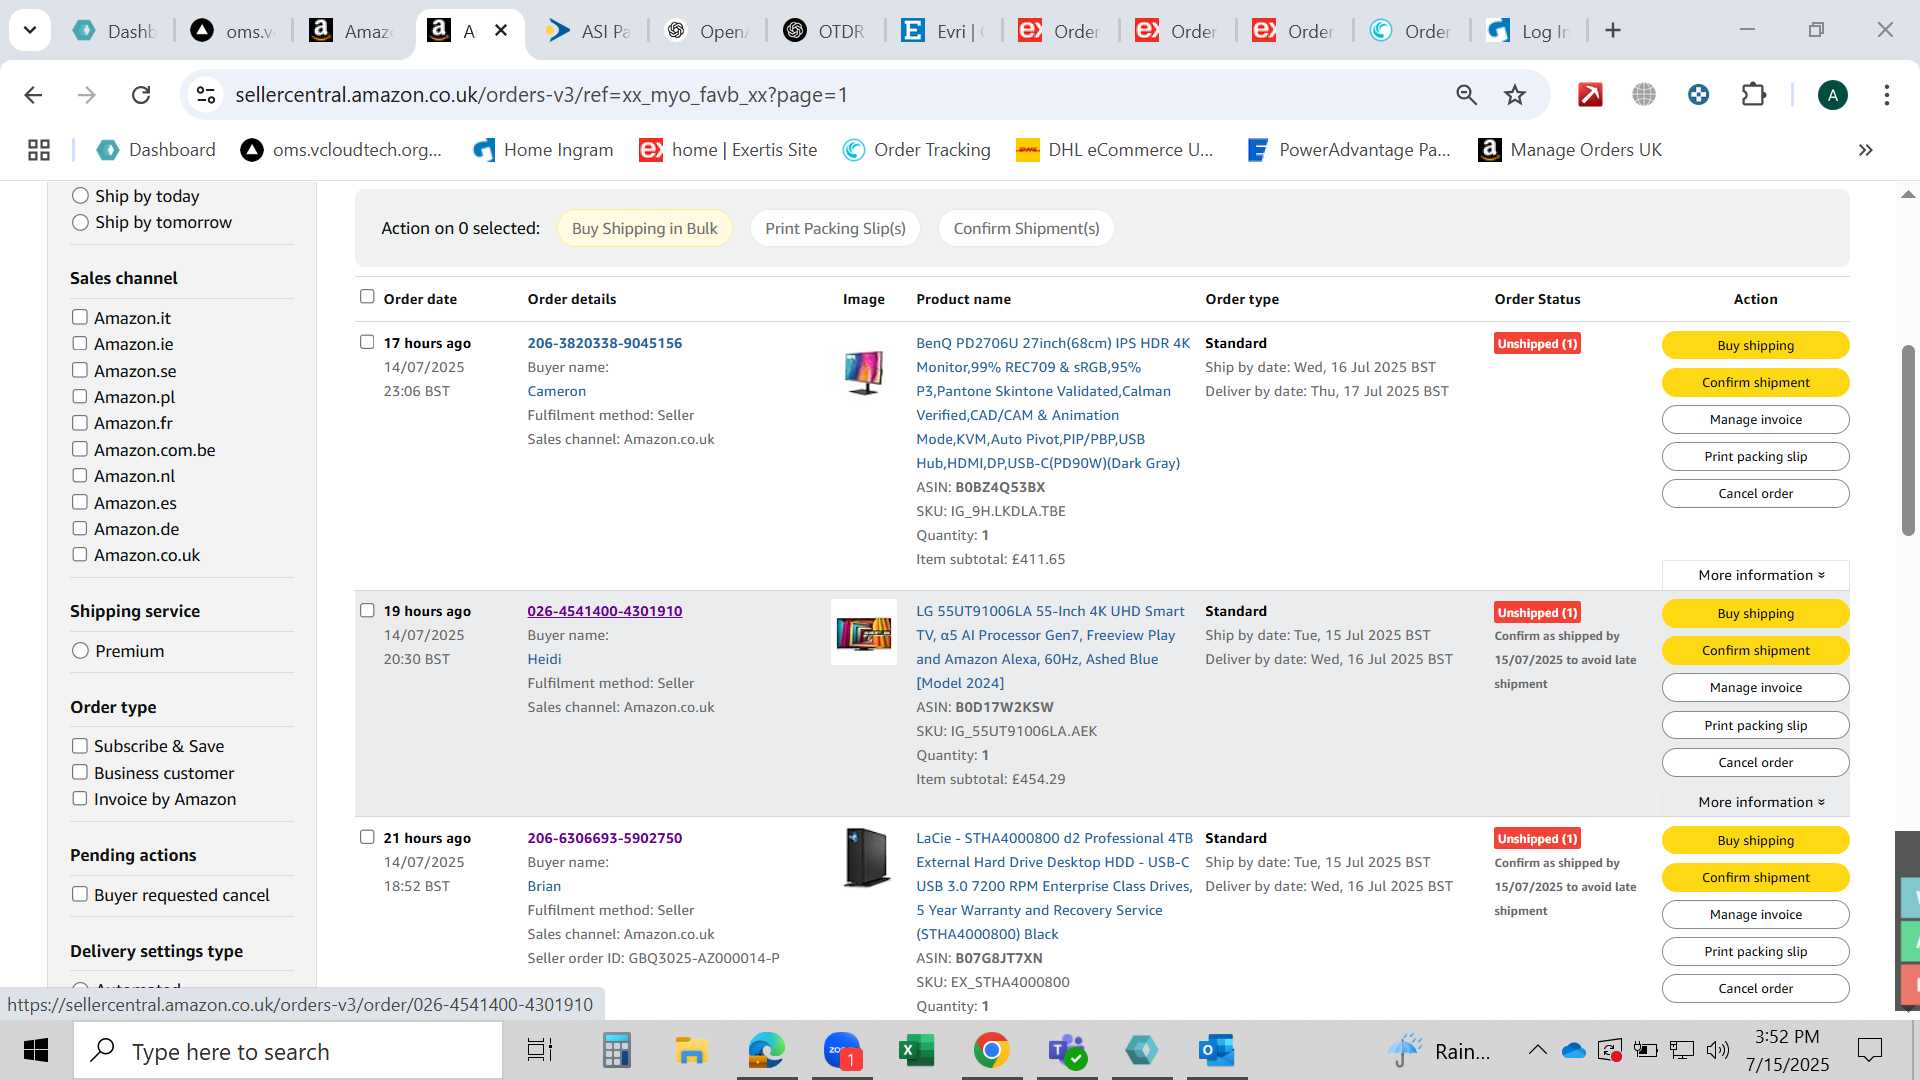Open the Windows Start menu

tap(36, 1050)
